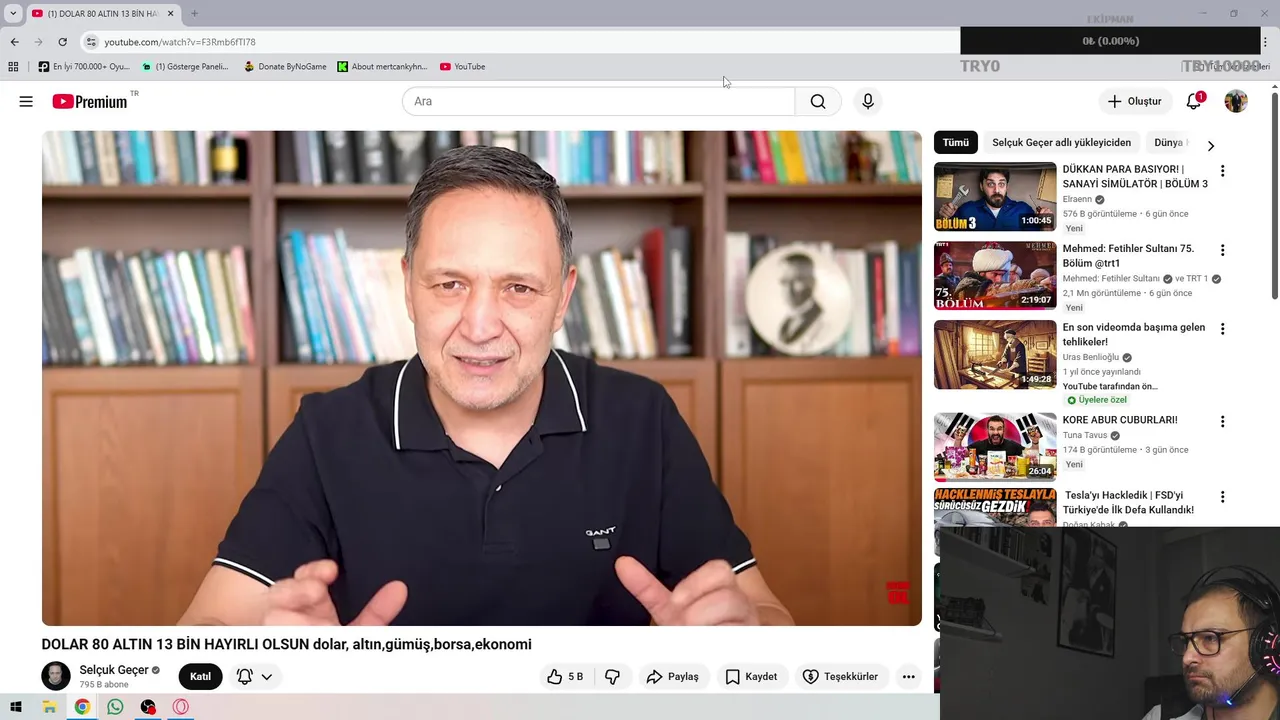Share the video via Paylaş
Screen dimensions: 1280x720
672,677
